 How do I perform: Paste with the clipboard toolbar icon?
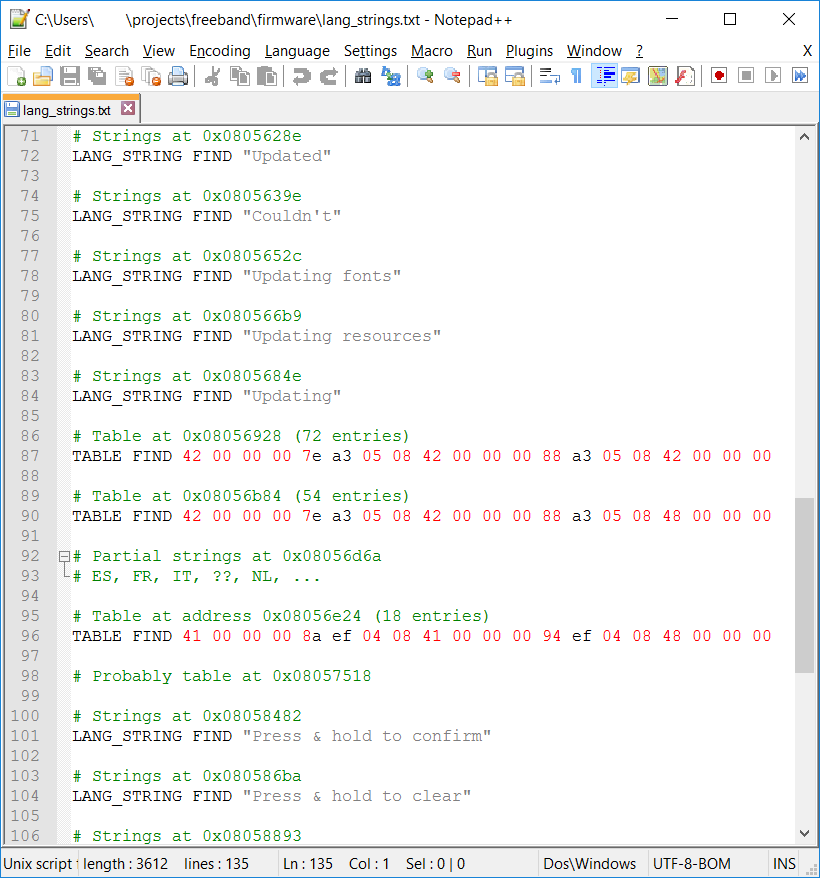(x=267, y=76)
